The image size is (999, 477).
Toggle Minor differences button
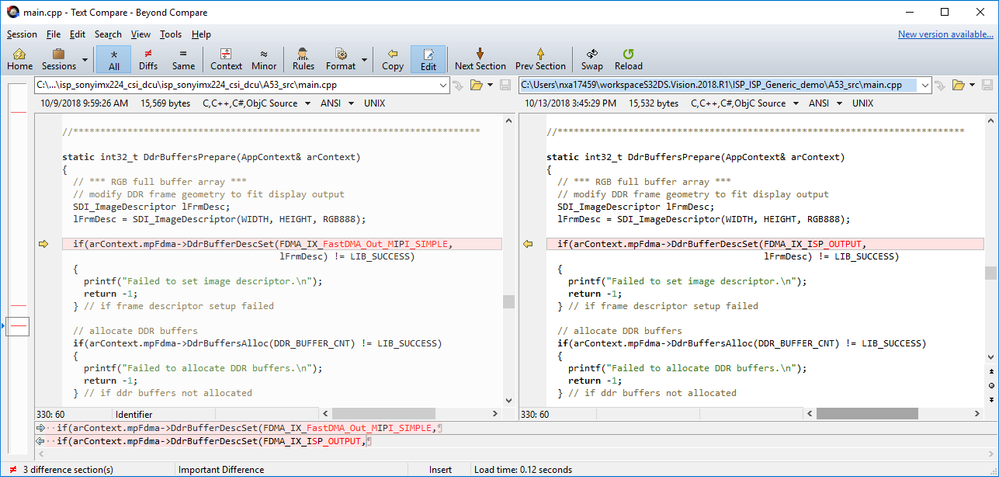click(x=264, y=59)
